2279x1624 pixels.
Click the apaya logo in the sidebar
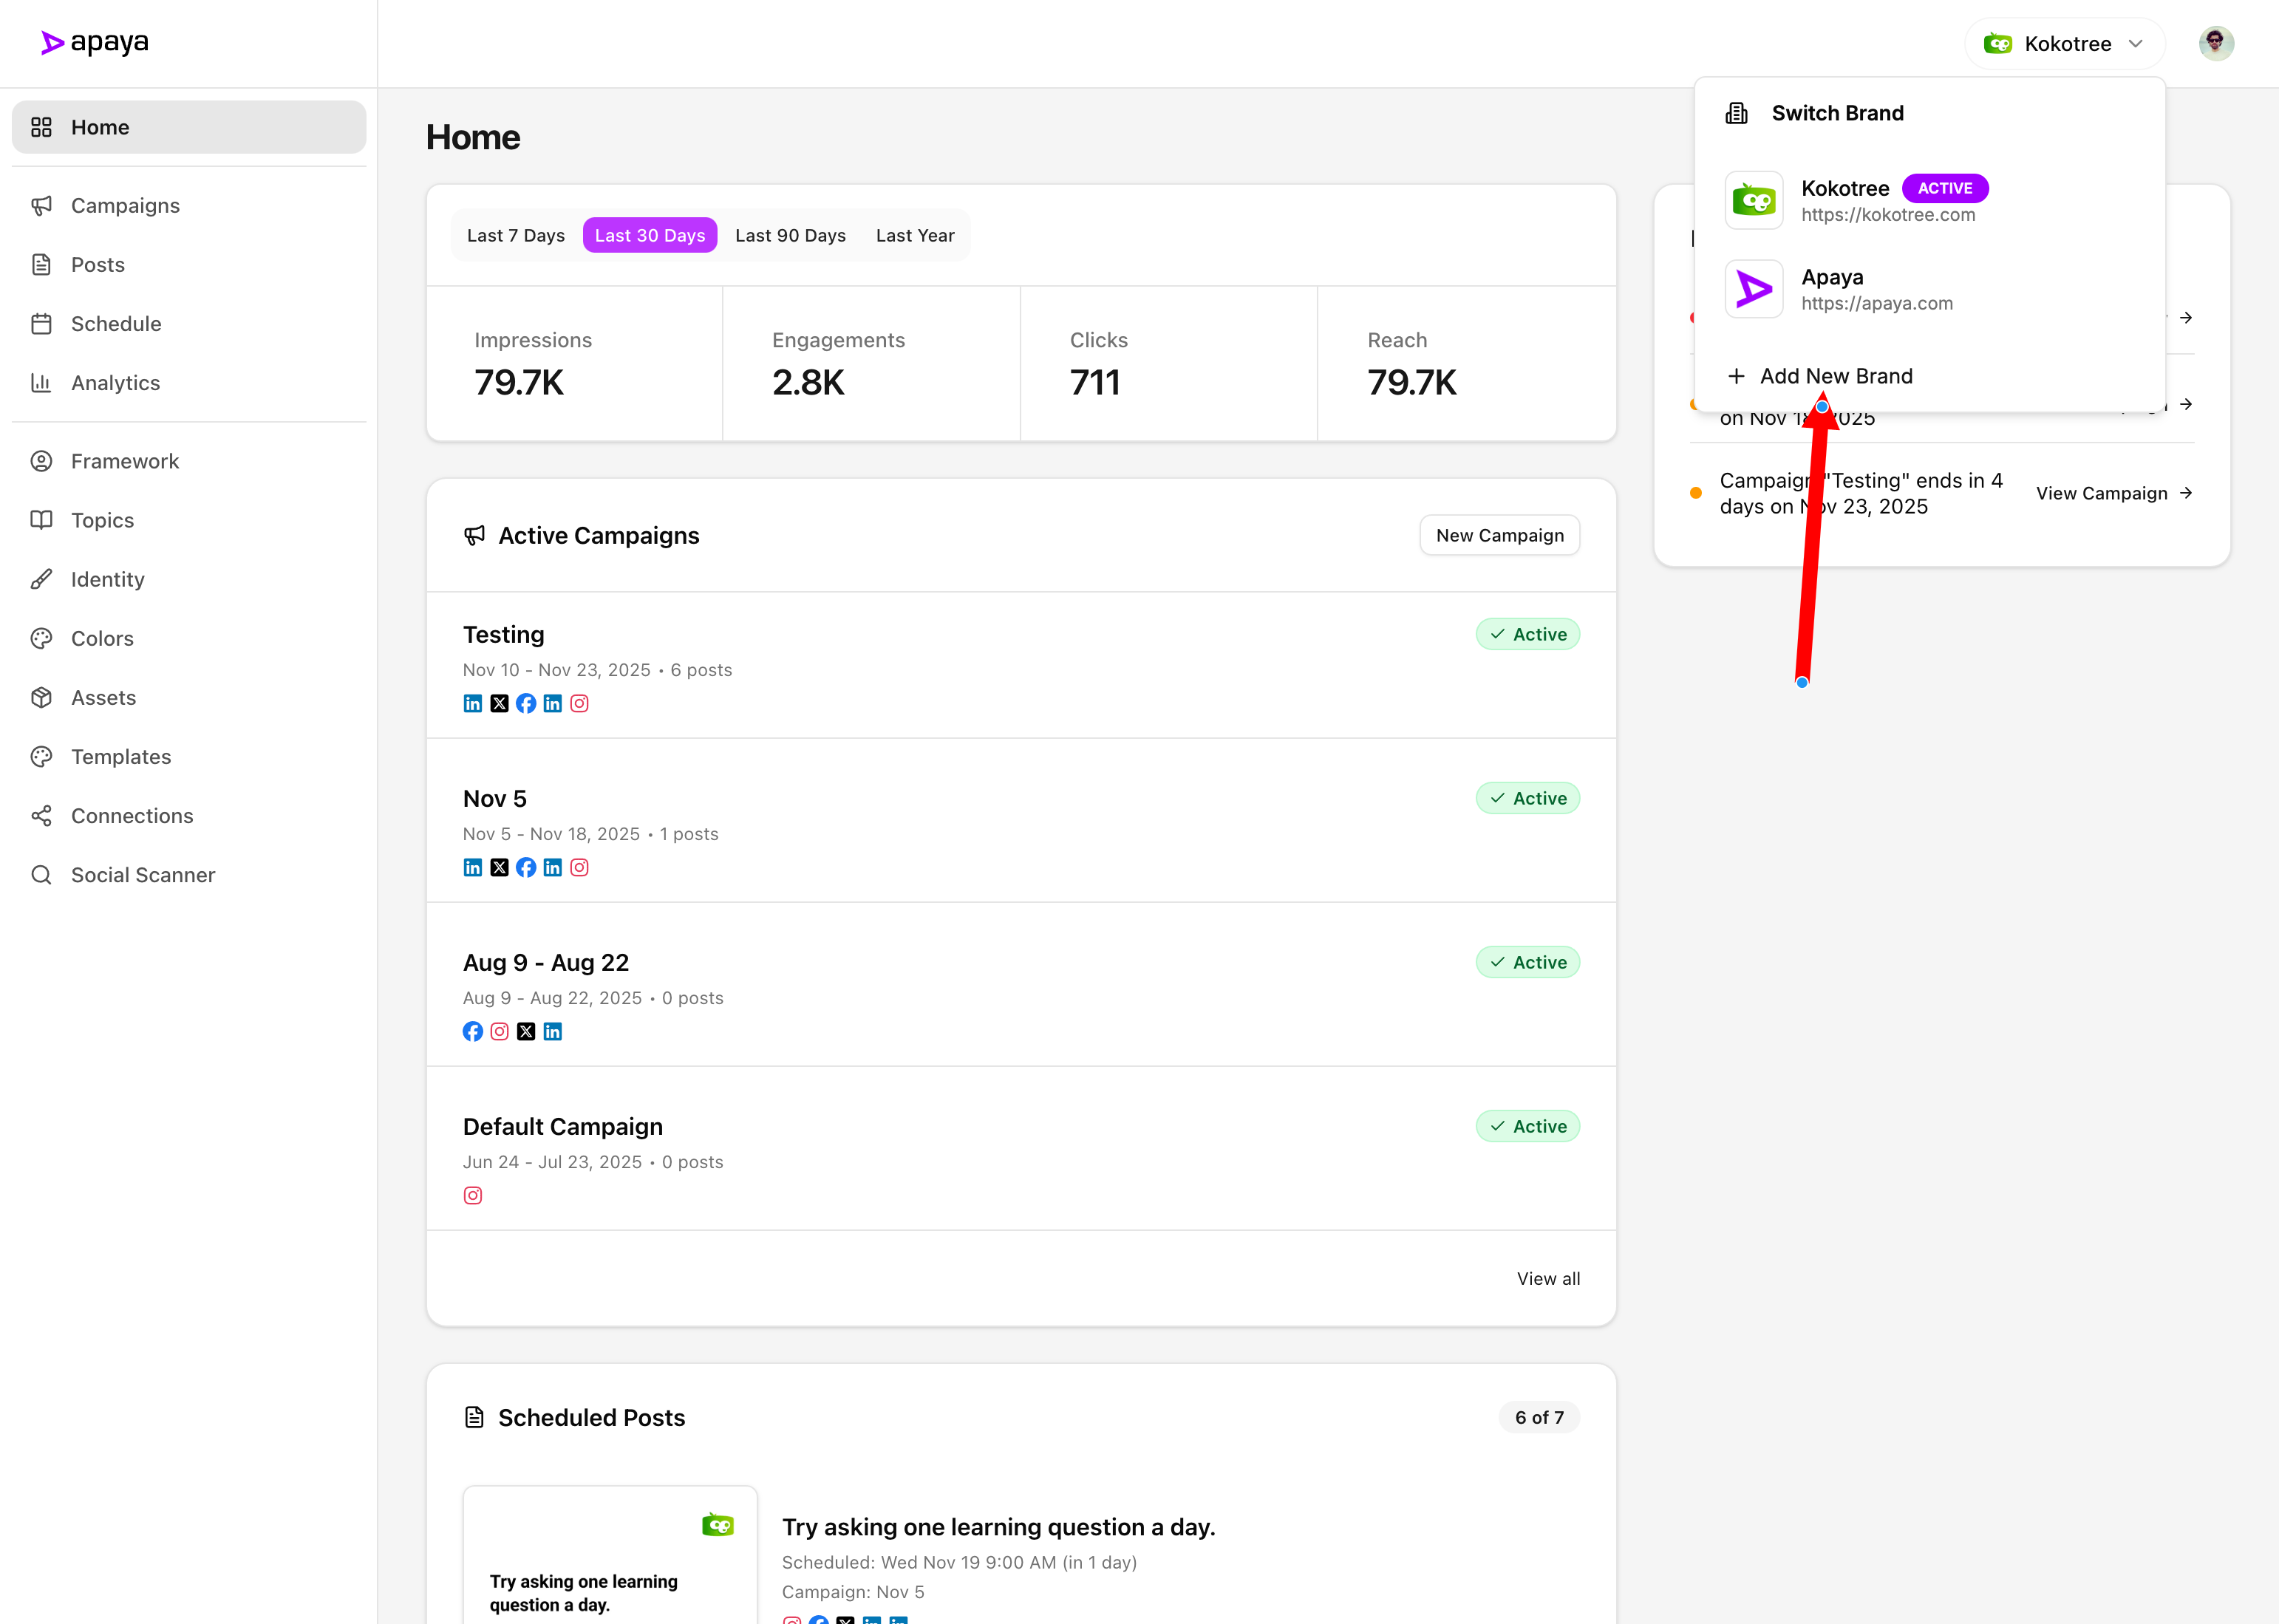coord(95,42)
